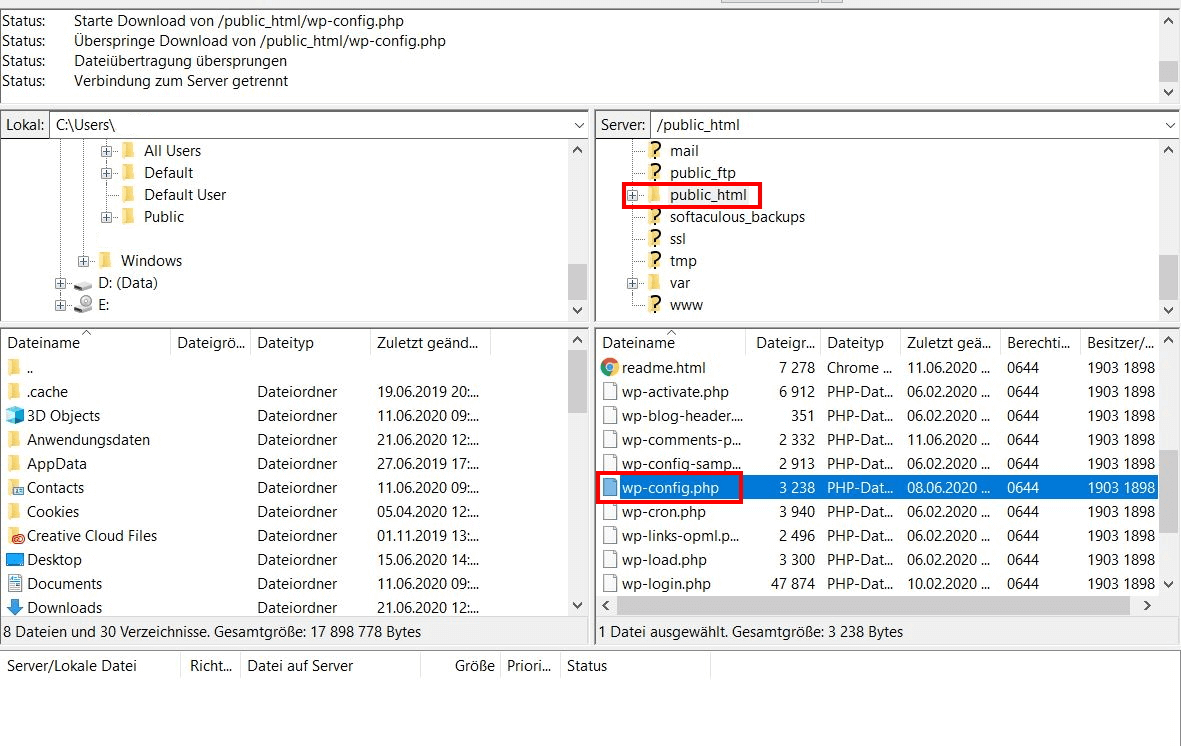Click the Chrome icon for readme.html

[609, 368]
